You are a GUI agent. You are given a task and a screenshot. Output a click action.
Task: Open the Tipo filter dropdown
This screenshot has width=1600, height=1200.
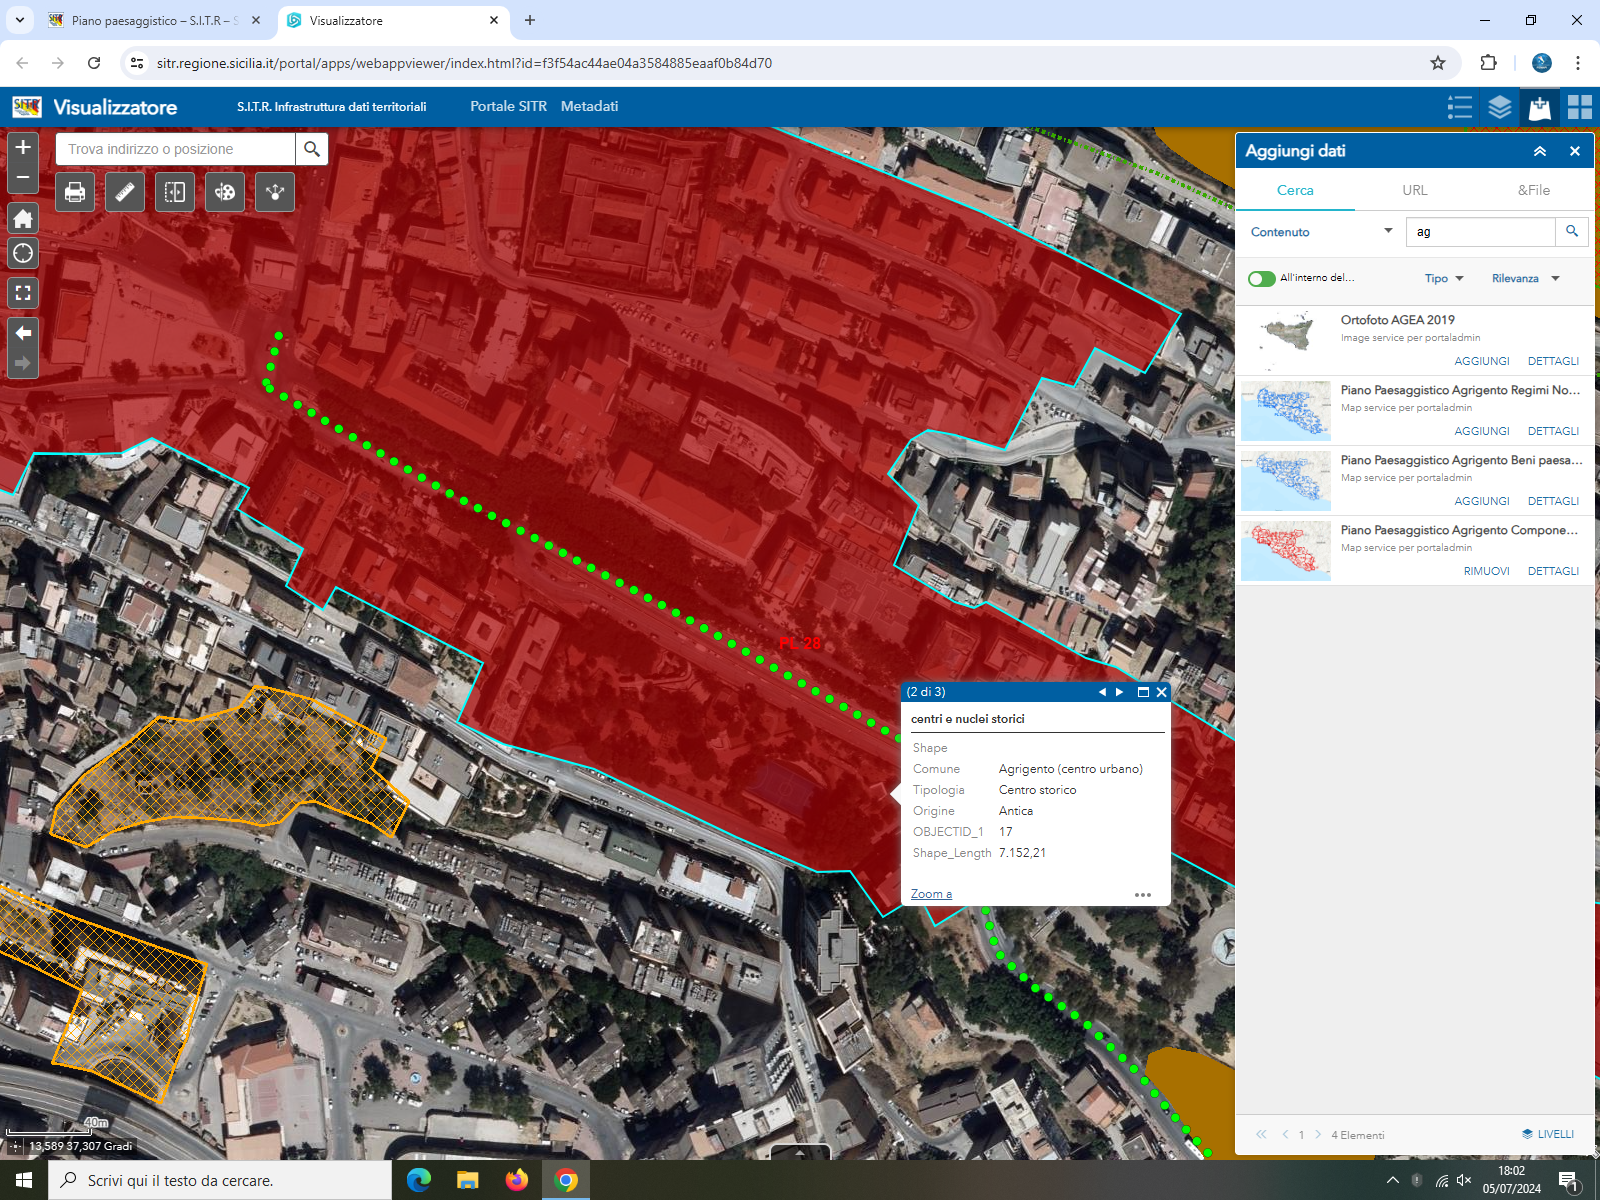pos(1444,279)
